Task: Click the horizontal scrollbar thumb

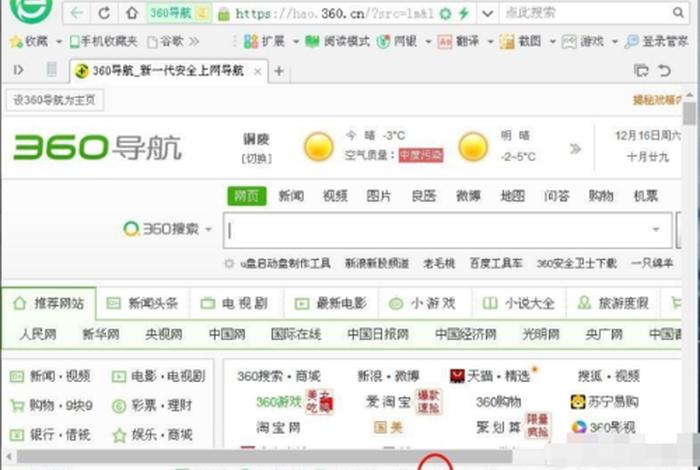Action: [264, 456]
